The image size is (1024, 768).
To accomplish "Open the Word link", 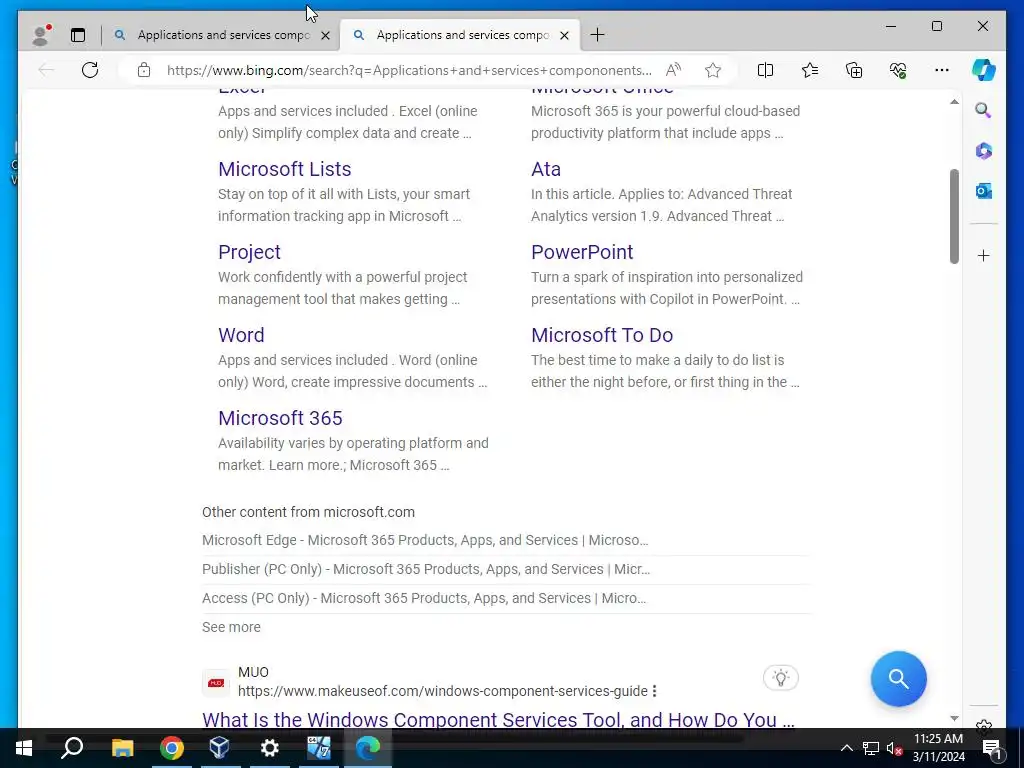I will 241,335.
